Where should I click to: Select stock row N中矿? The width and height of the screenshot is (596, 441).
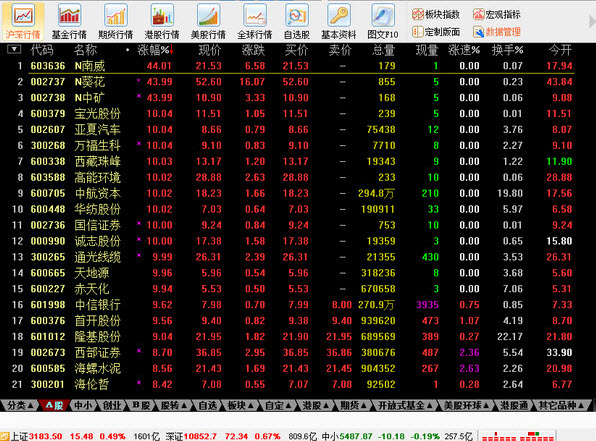[291, 98]
